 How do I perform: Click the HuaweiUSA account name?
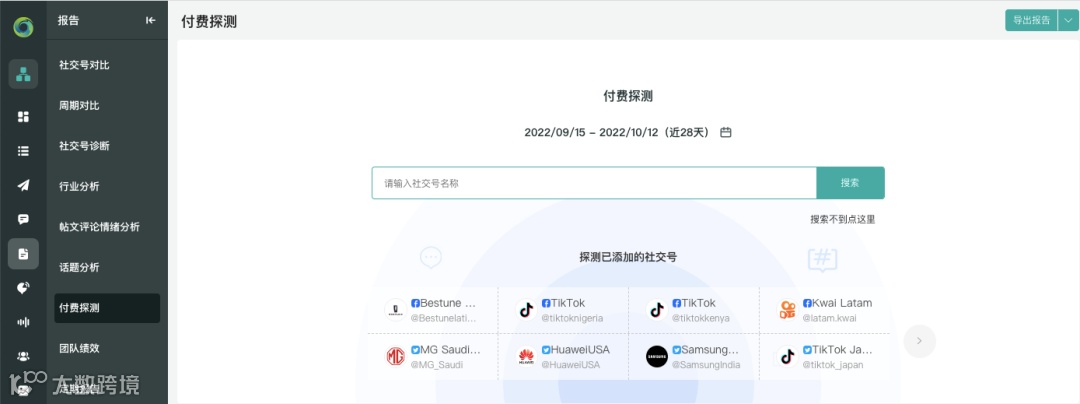(x=580, y=350)
